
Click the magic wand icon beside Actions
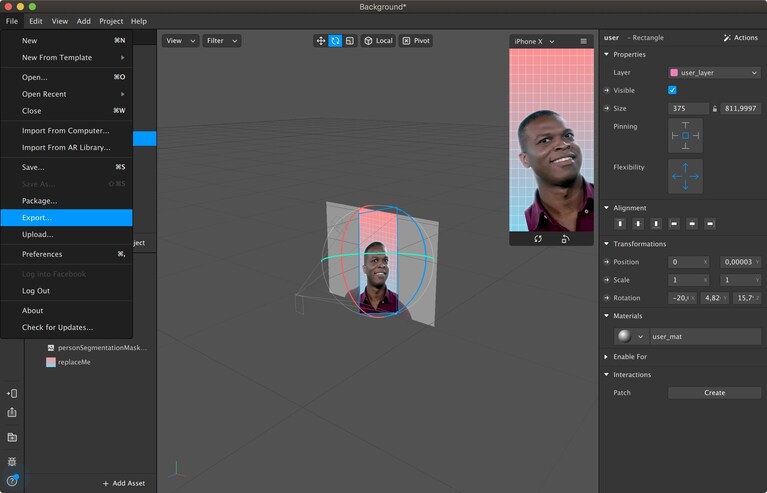[727, 38]
